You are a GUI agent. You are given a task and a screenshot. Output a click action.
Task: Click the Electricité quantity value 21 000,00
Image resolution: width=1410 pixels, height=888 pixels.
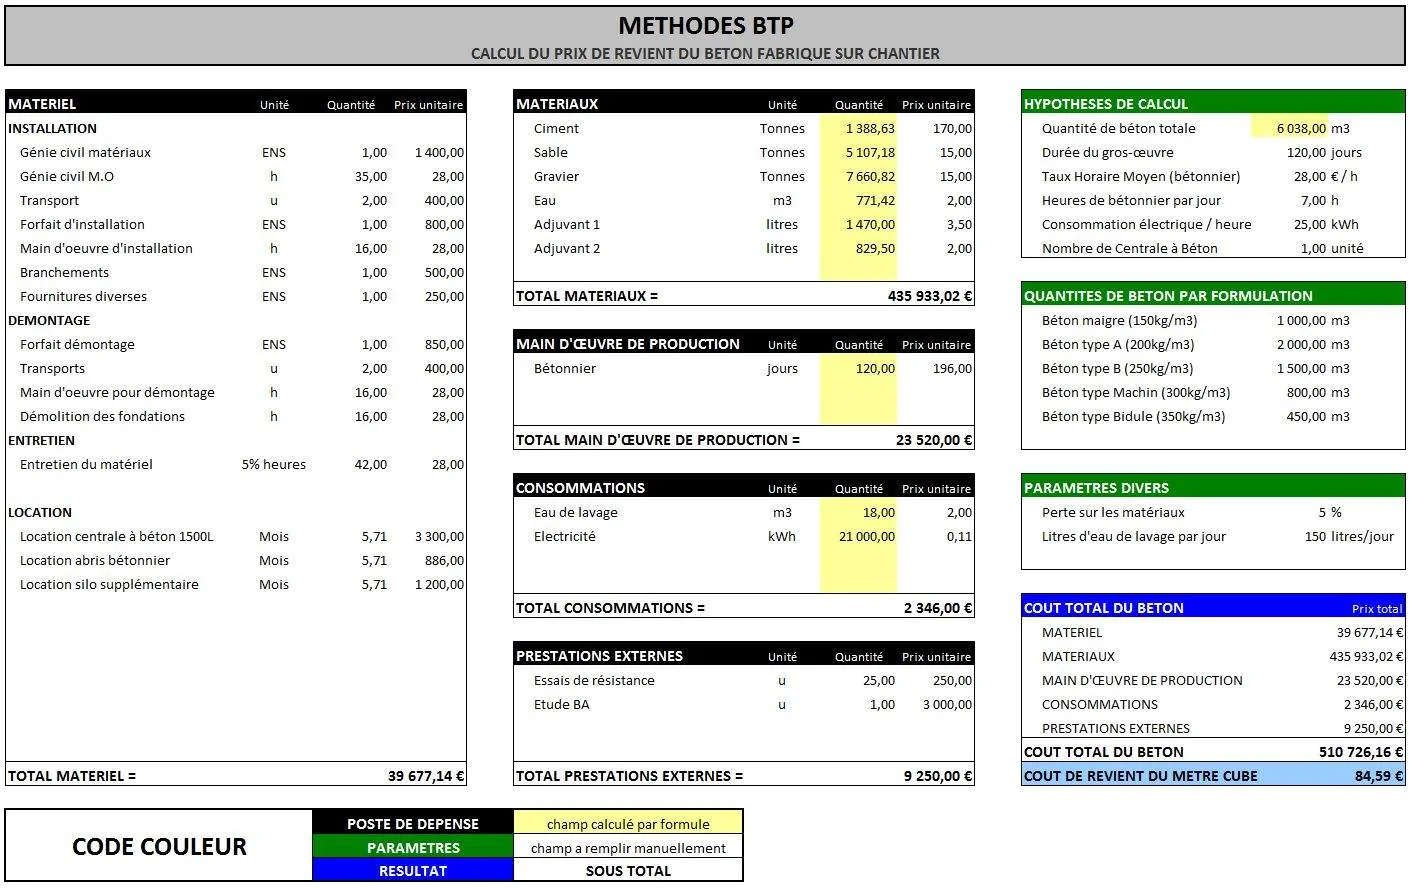pos(859,536)
